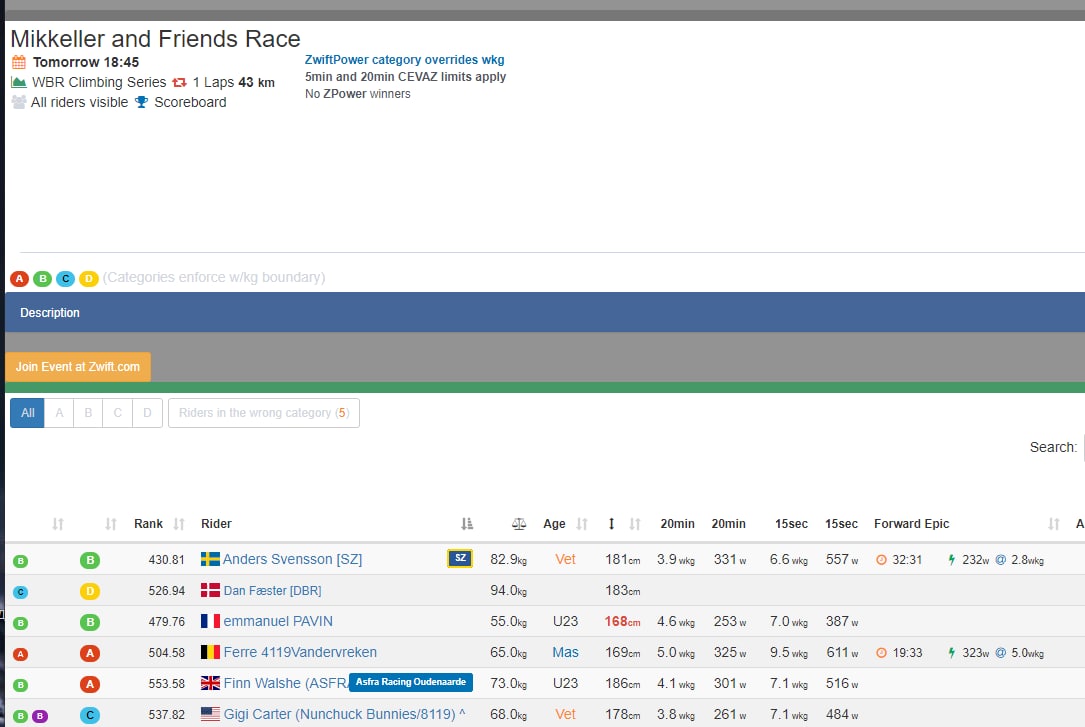Click the WBR Climbing Series text

coord(99,82)
